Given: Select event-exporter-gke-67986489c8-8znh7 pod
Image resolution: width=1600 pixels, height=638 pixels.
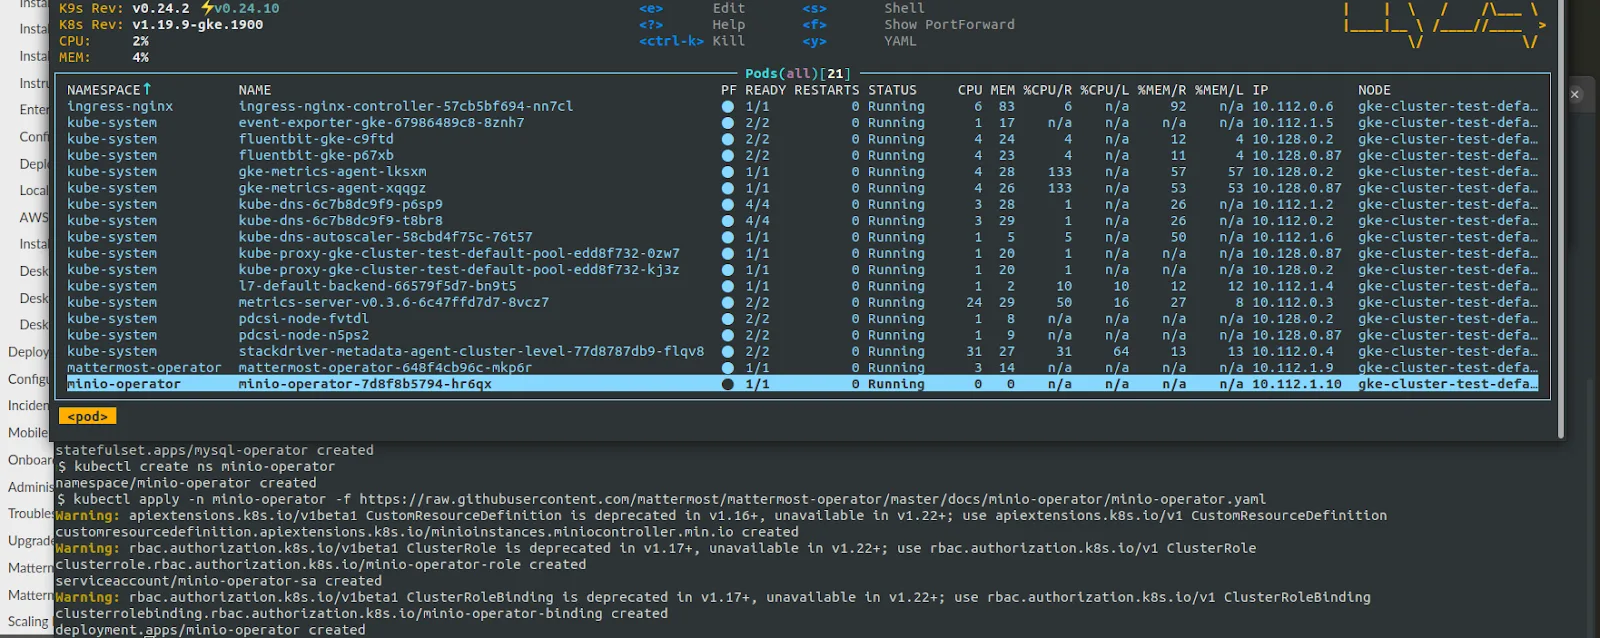Looking at the screenshot, I should click(802, 123).
